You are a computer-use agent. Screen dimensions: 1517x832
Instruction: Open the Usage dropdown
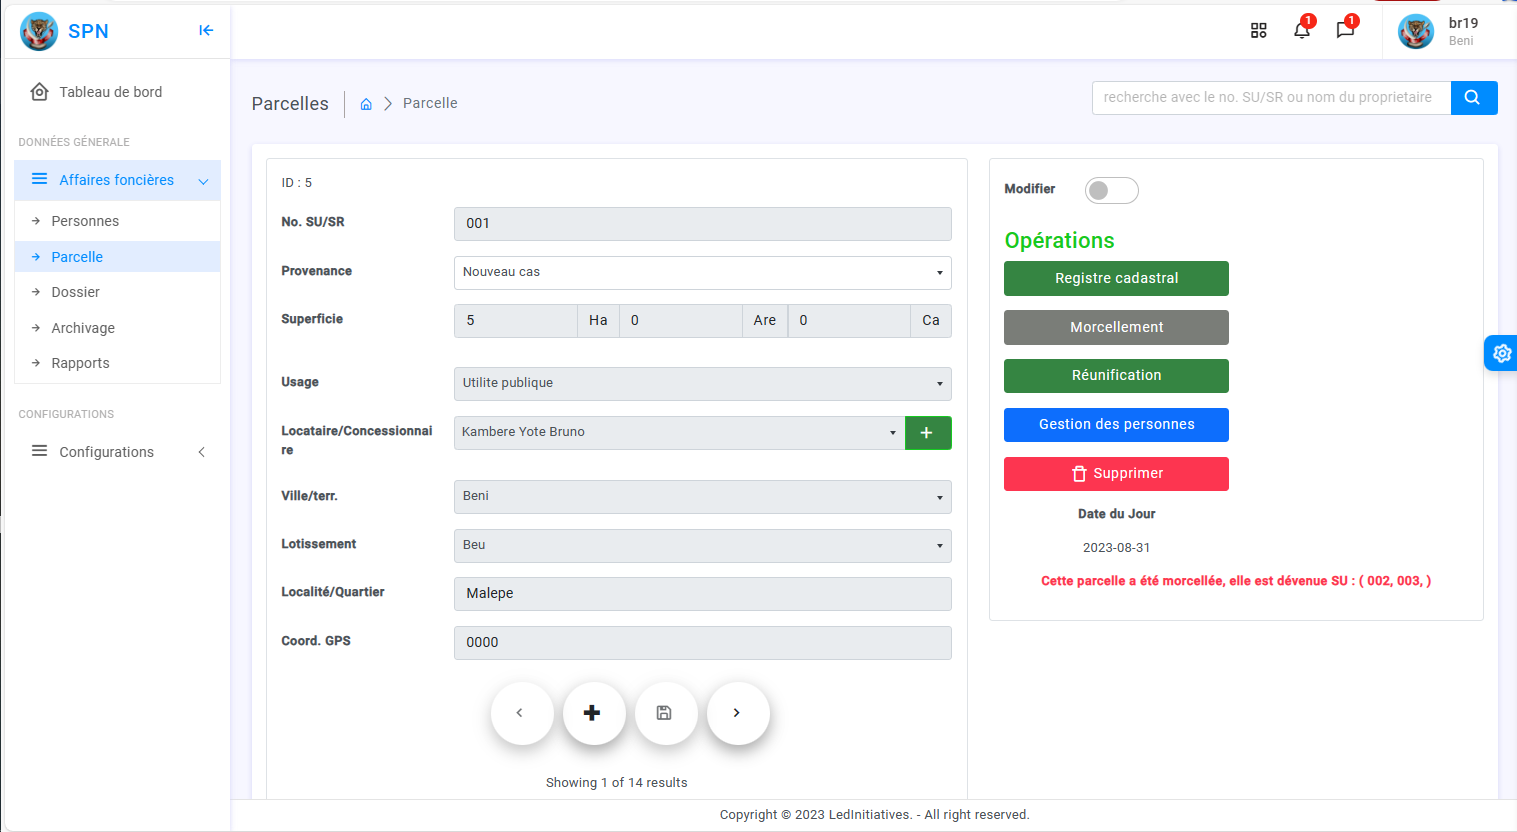[702, 383]
